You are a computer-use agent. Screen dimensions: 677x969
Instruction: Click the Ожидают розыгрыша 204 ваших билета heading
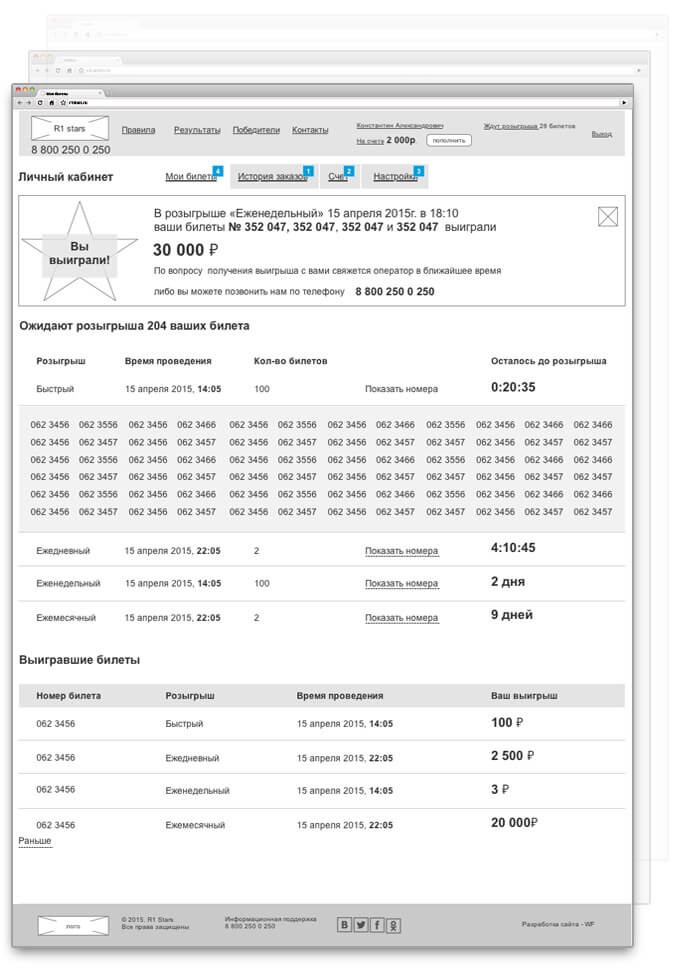tap(134, 326)
